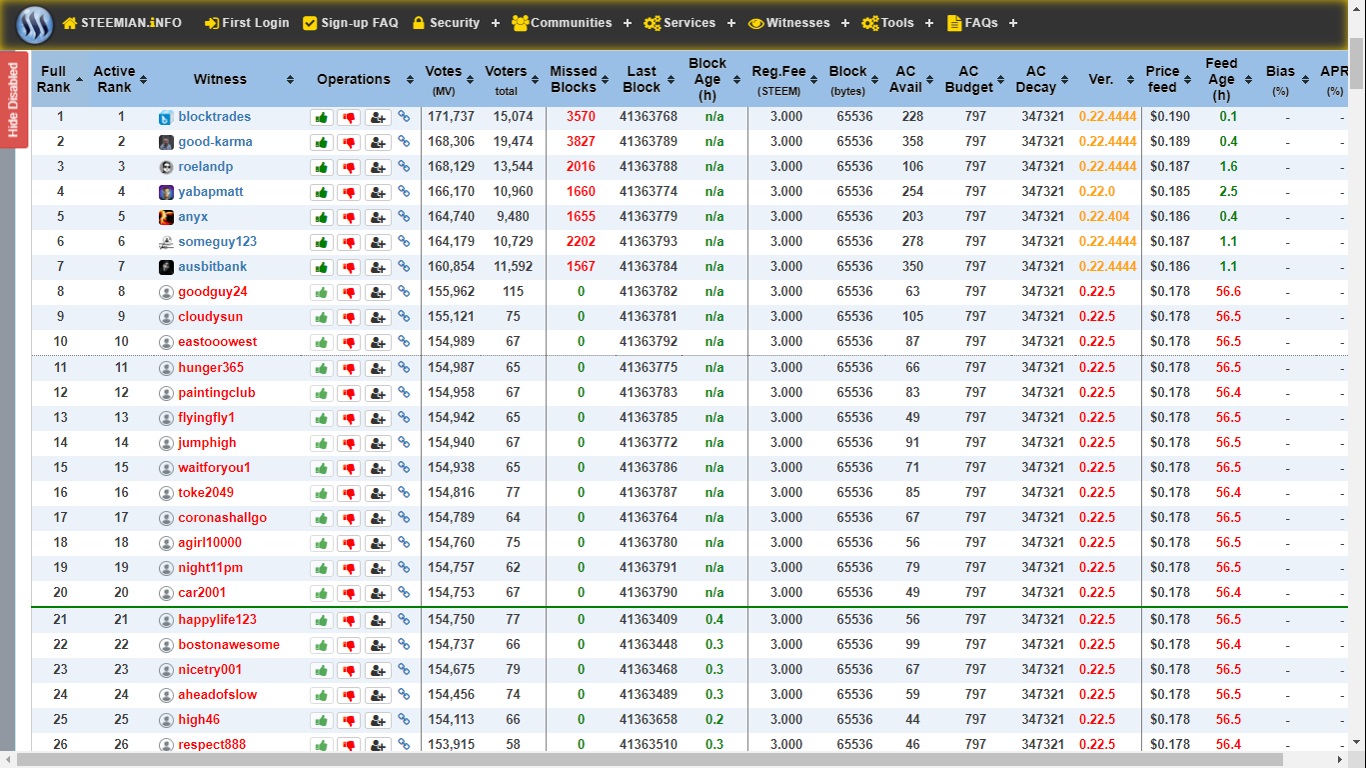Open chain link icon in toke2049 row
1366x768 pixels.
tap(404, 493)
